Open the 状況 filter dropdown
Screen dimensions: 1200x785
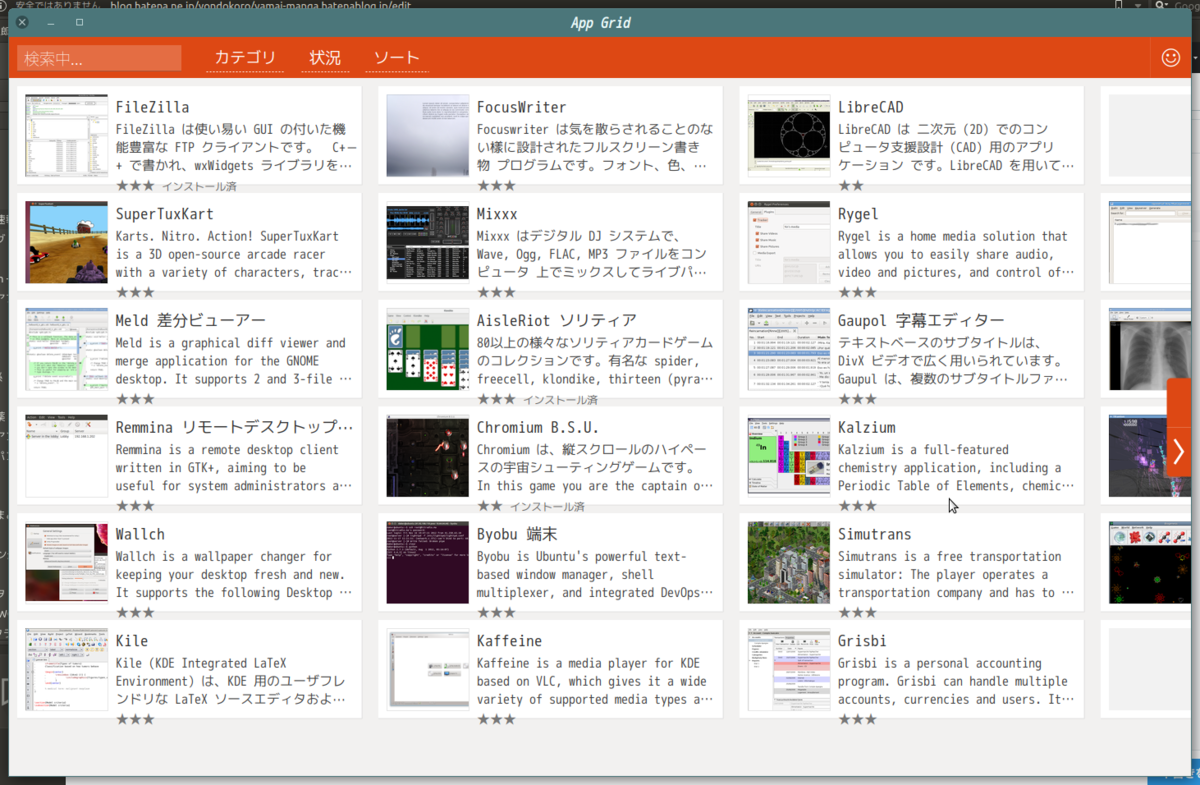[x=325, y=58]
